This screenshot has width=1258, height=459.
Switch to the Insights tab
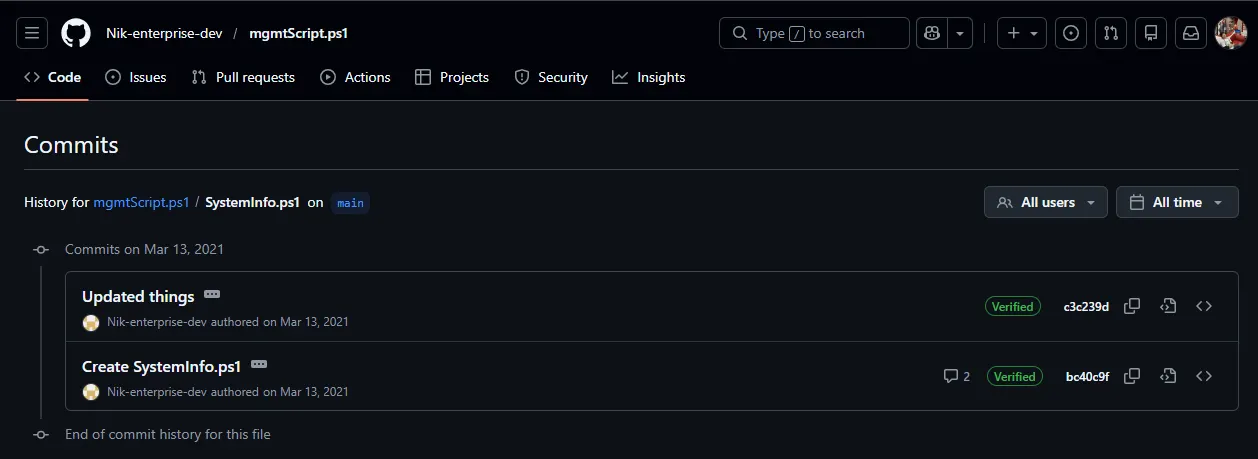tap(649, 77)
